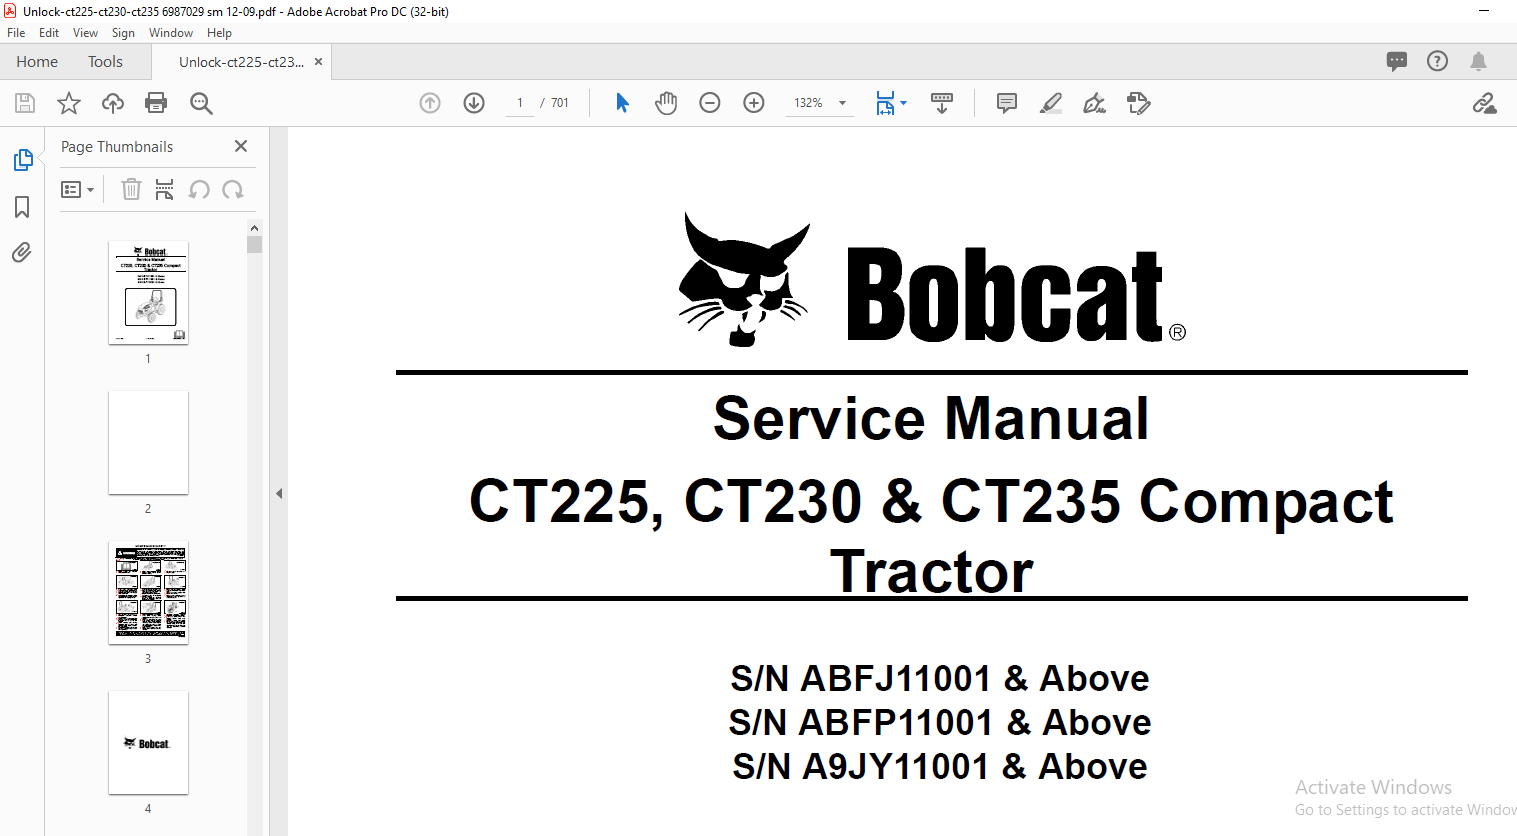Select the Hand pan tool
The image size is (1517, 836).
point(666,103)
